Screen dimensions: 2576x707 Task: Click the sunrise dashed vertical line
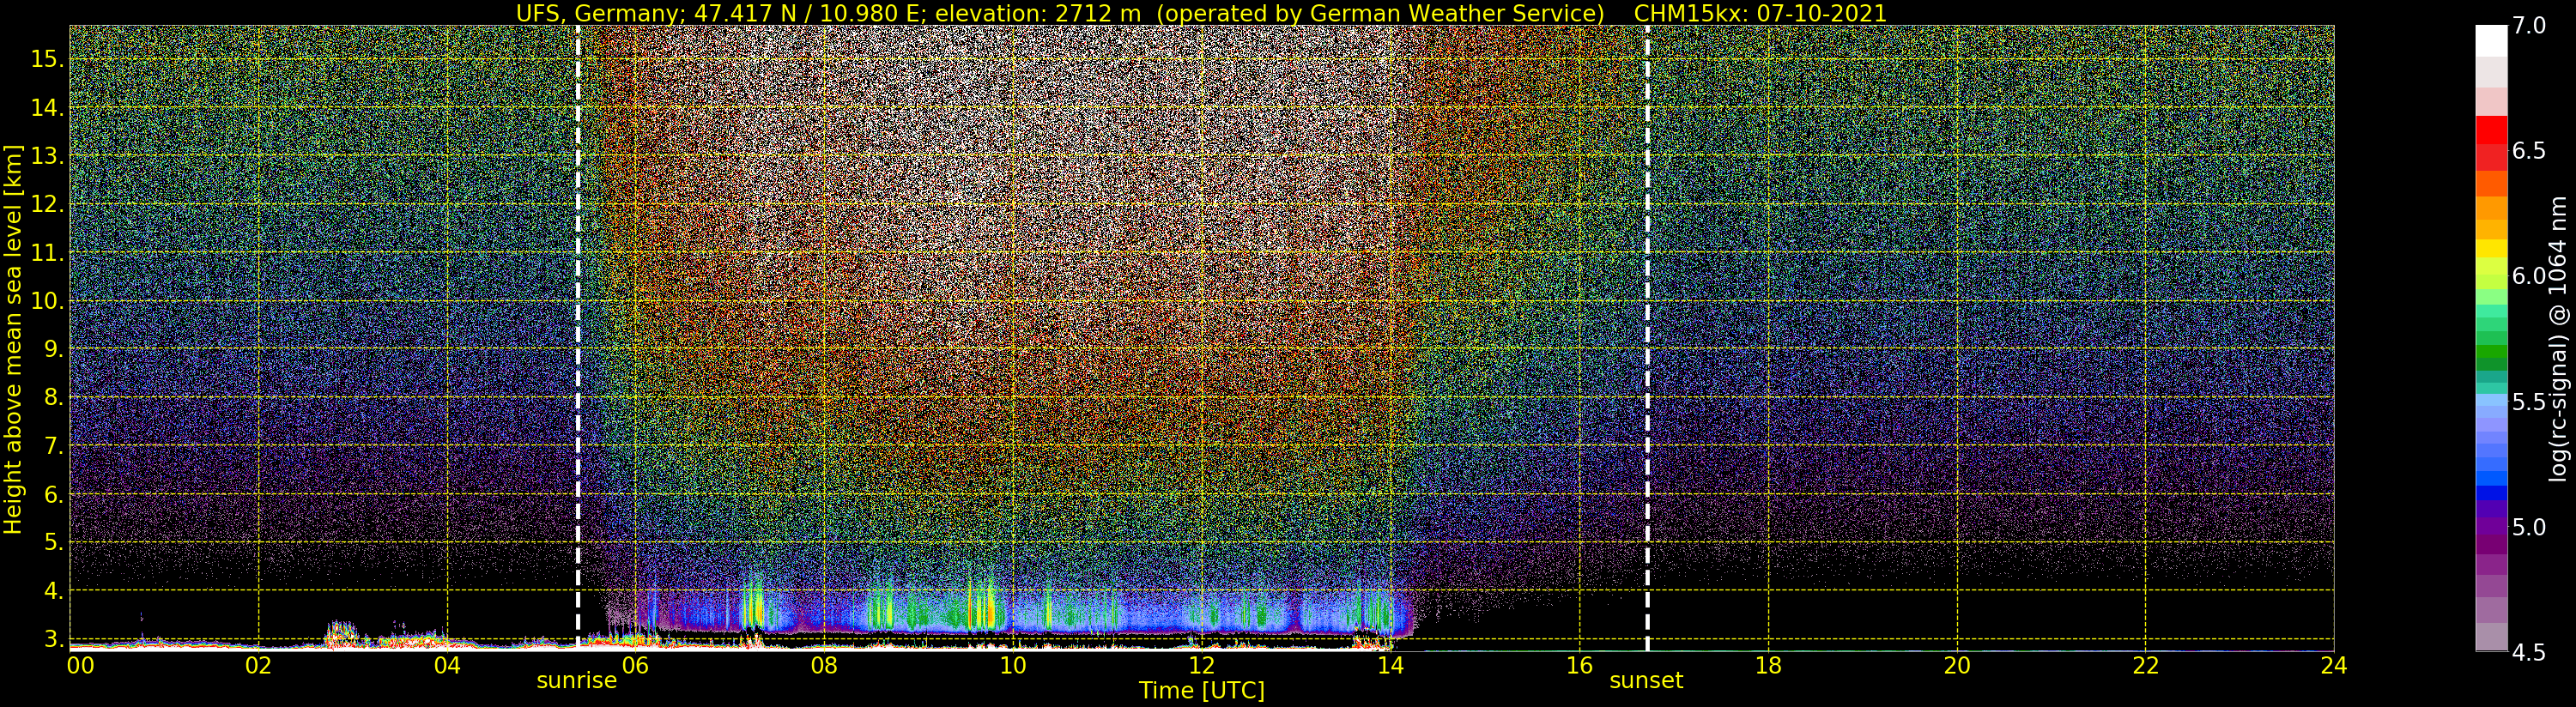tap(578, 338)
